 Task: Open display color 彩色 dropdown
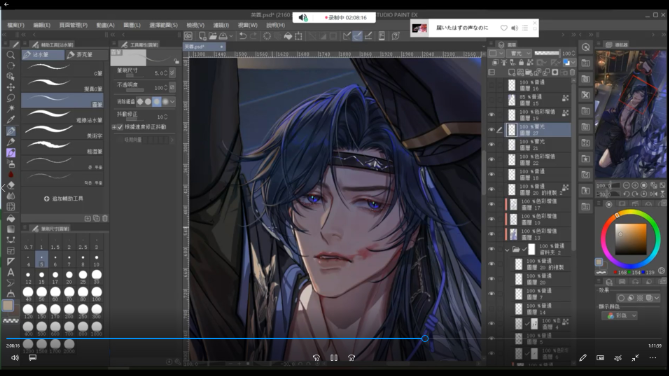click(x=620, y=315)
